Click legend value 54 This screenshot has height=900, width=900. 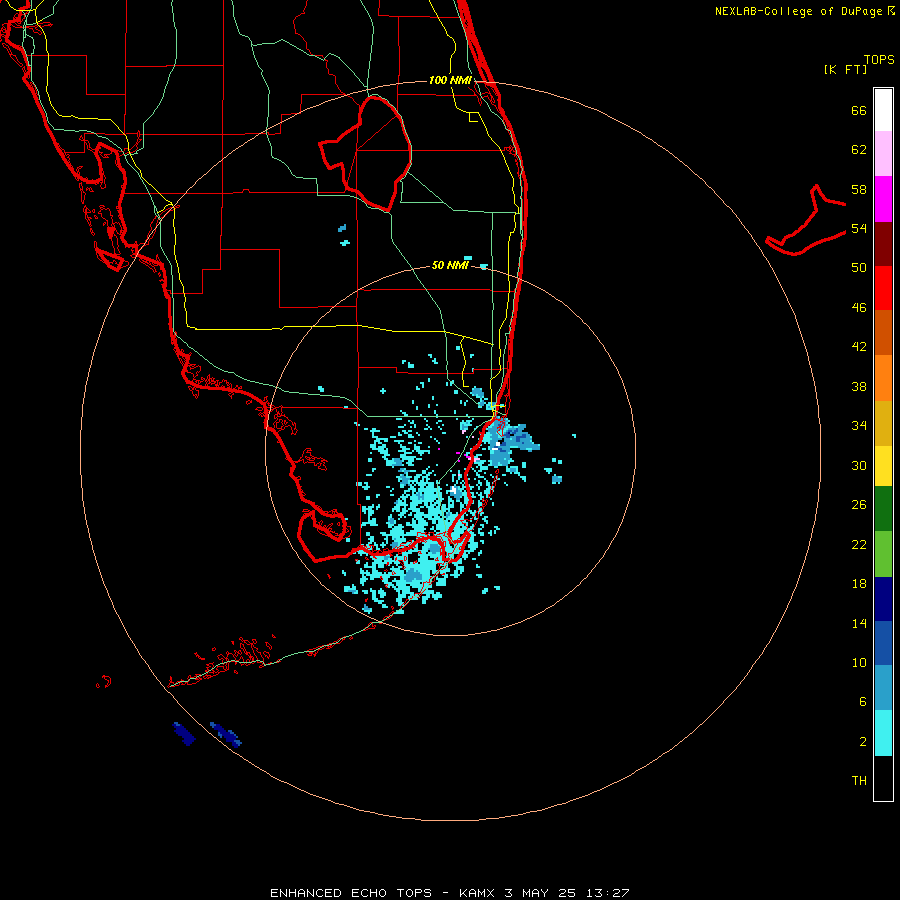(x=859, y=228)
